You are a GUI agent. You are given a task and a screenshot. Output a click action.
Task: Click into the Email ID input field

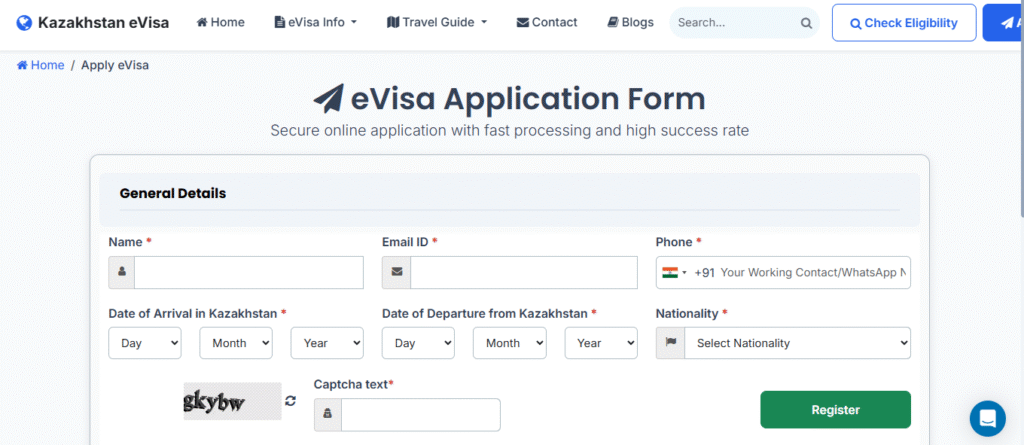tap(523, 272)
